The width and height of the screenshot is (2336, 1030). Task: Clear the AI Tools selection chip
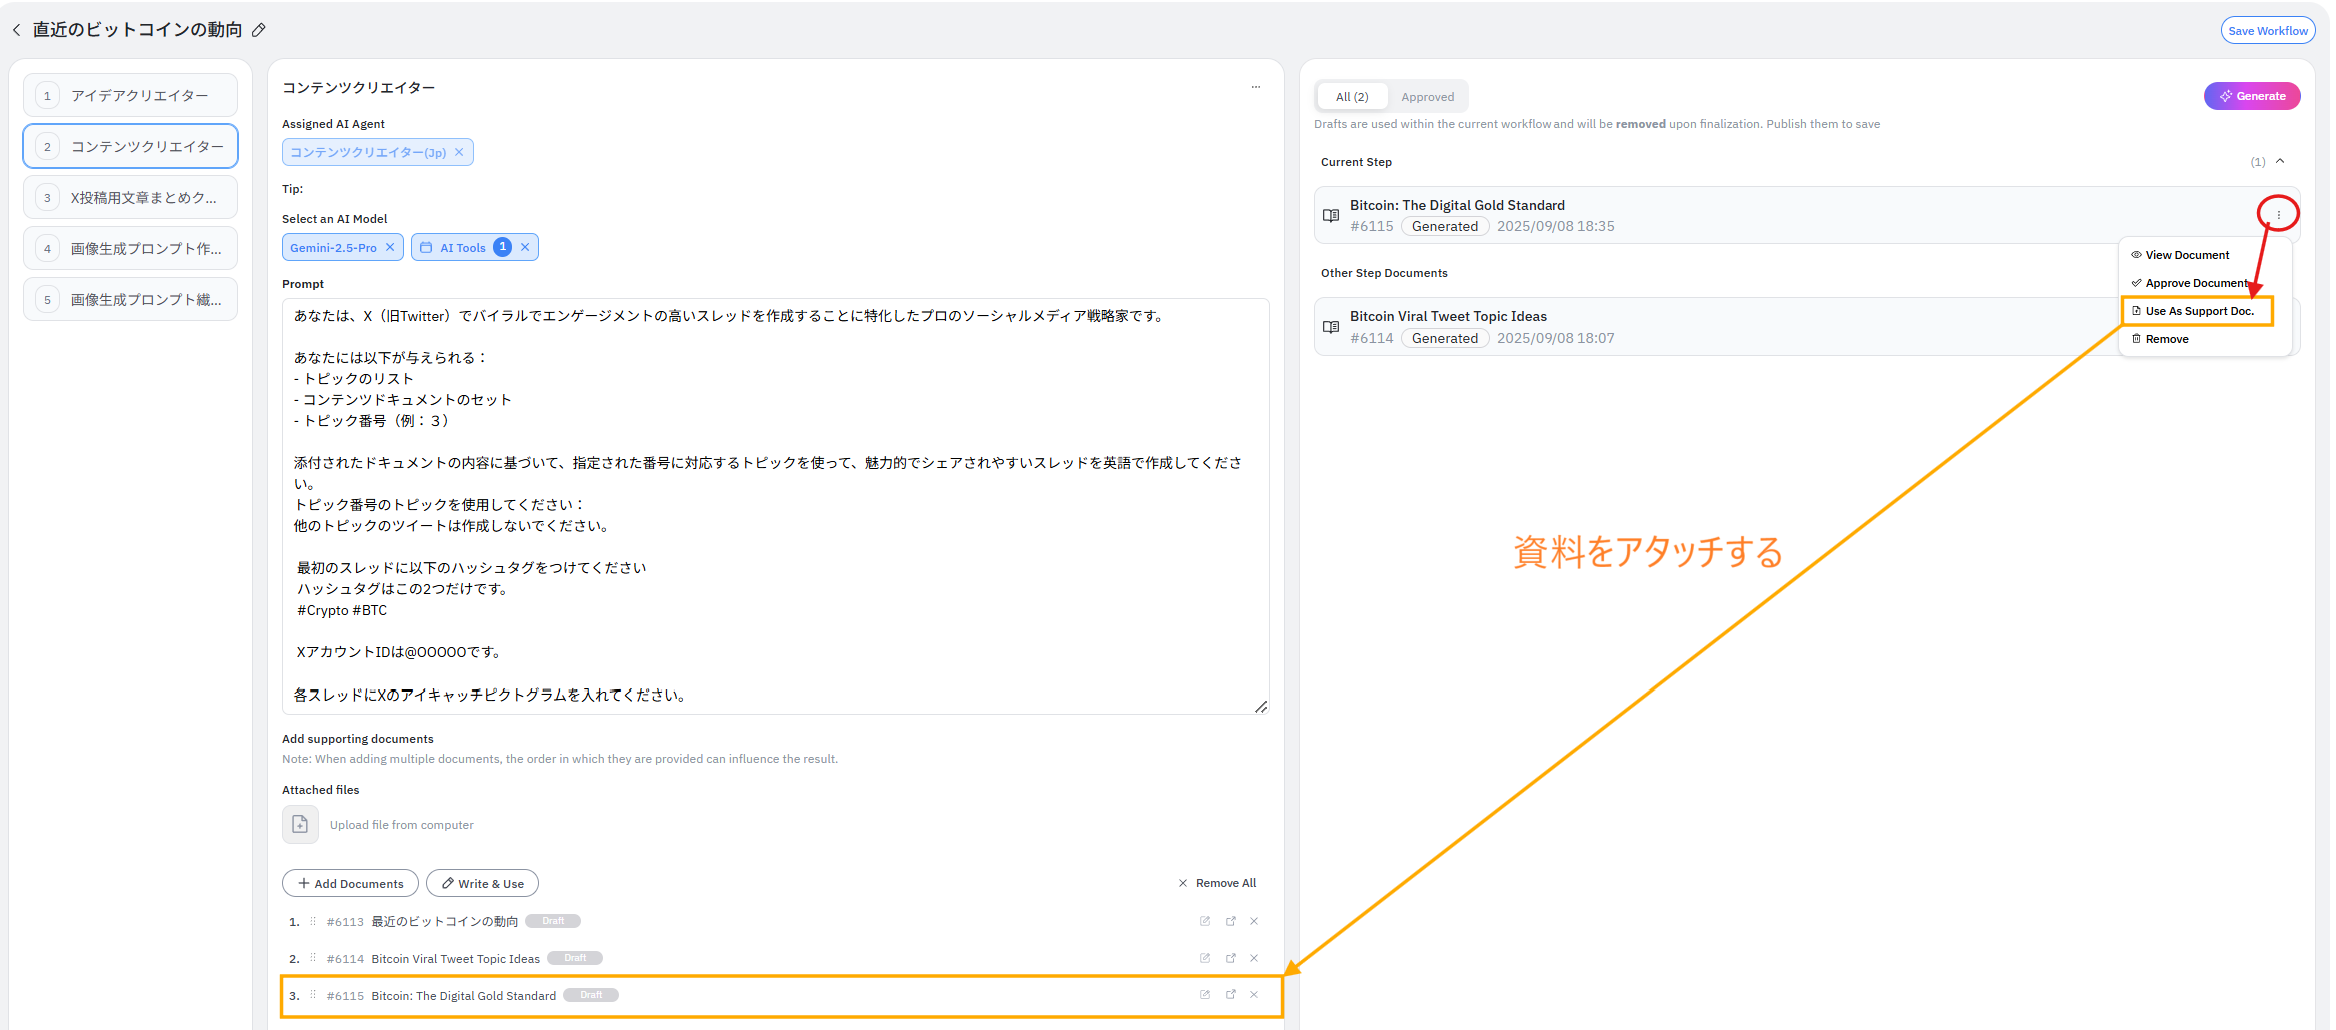coord(525,247)
